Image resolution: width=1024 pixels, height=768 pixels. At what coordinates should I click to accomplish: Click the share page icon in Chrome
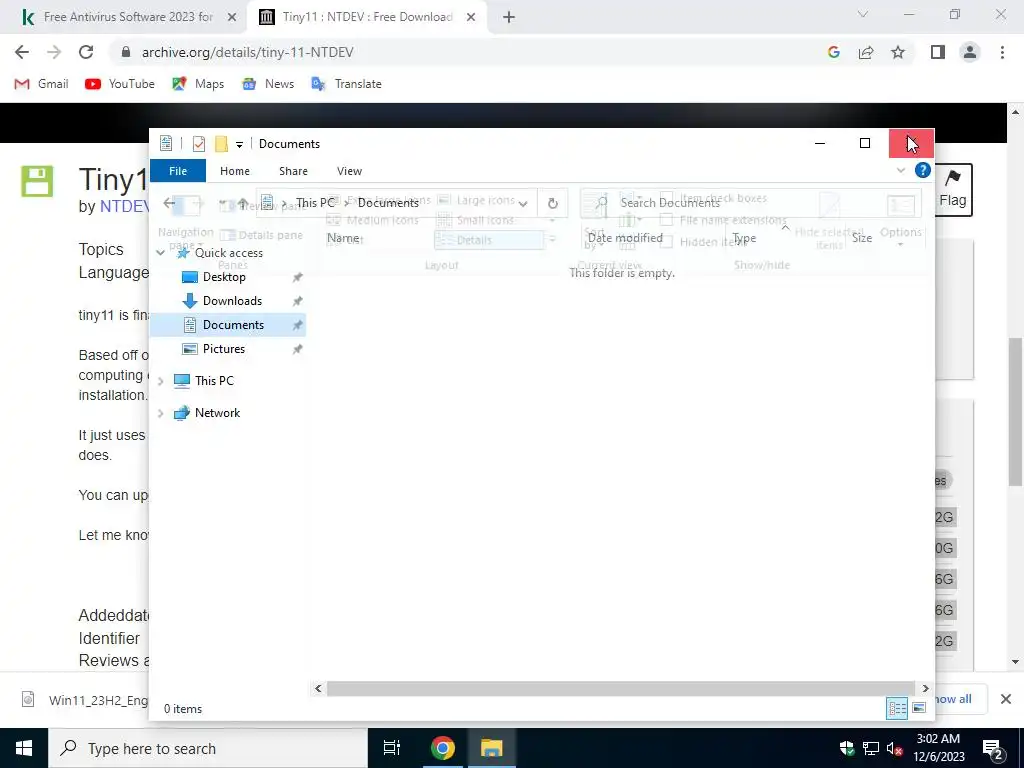tap(866, 52)
